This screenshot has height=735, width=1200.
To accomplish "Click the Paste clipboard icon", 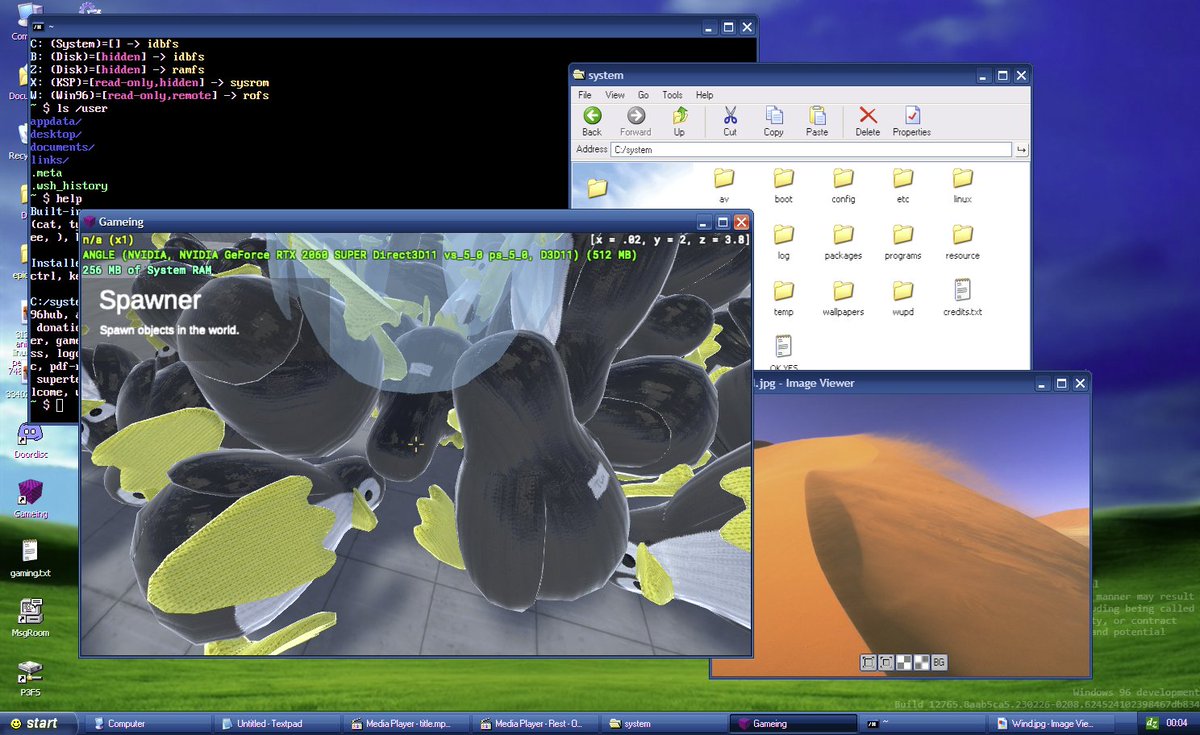I will (817, 121).
